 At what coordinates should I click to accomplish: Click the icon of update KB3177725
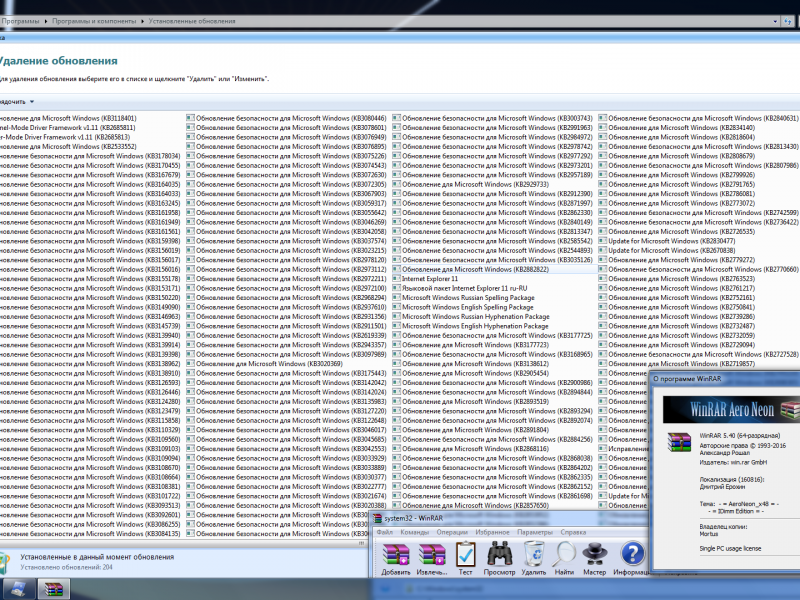[x=396, y=335]
